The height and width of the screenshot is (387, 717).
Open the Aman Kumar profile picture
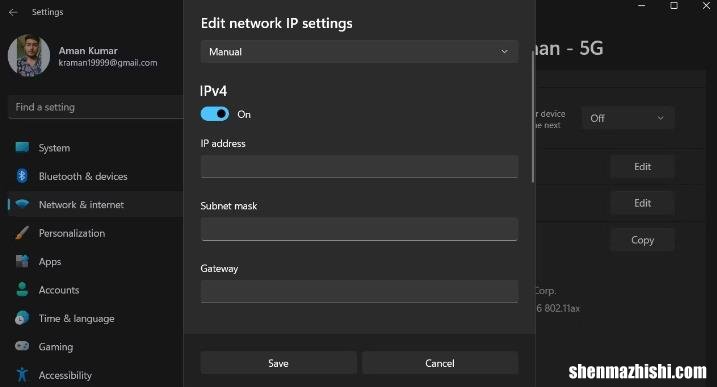click(29, 55)
